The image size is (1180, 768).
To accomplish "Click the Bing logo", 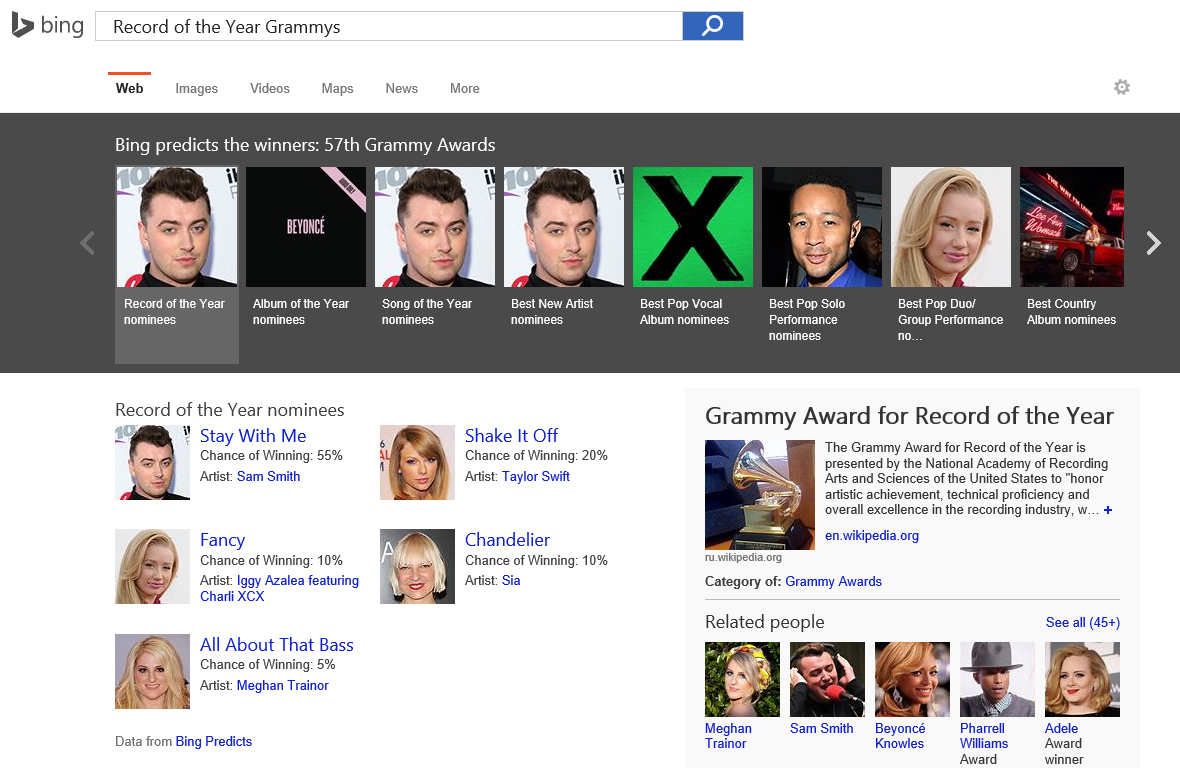I will 47,25.
